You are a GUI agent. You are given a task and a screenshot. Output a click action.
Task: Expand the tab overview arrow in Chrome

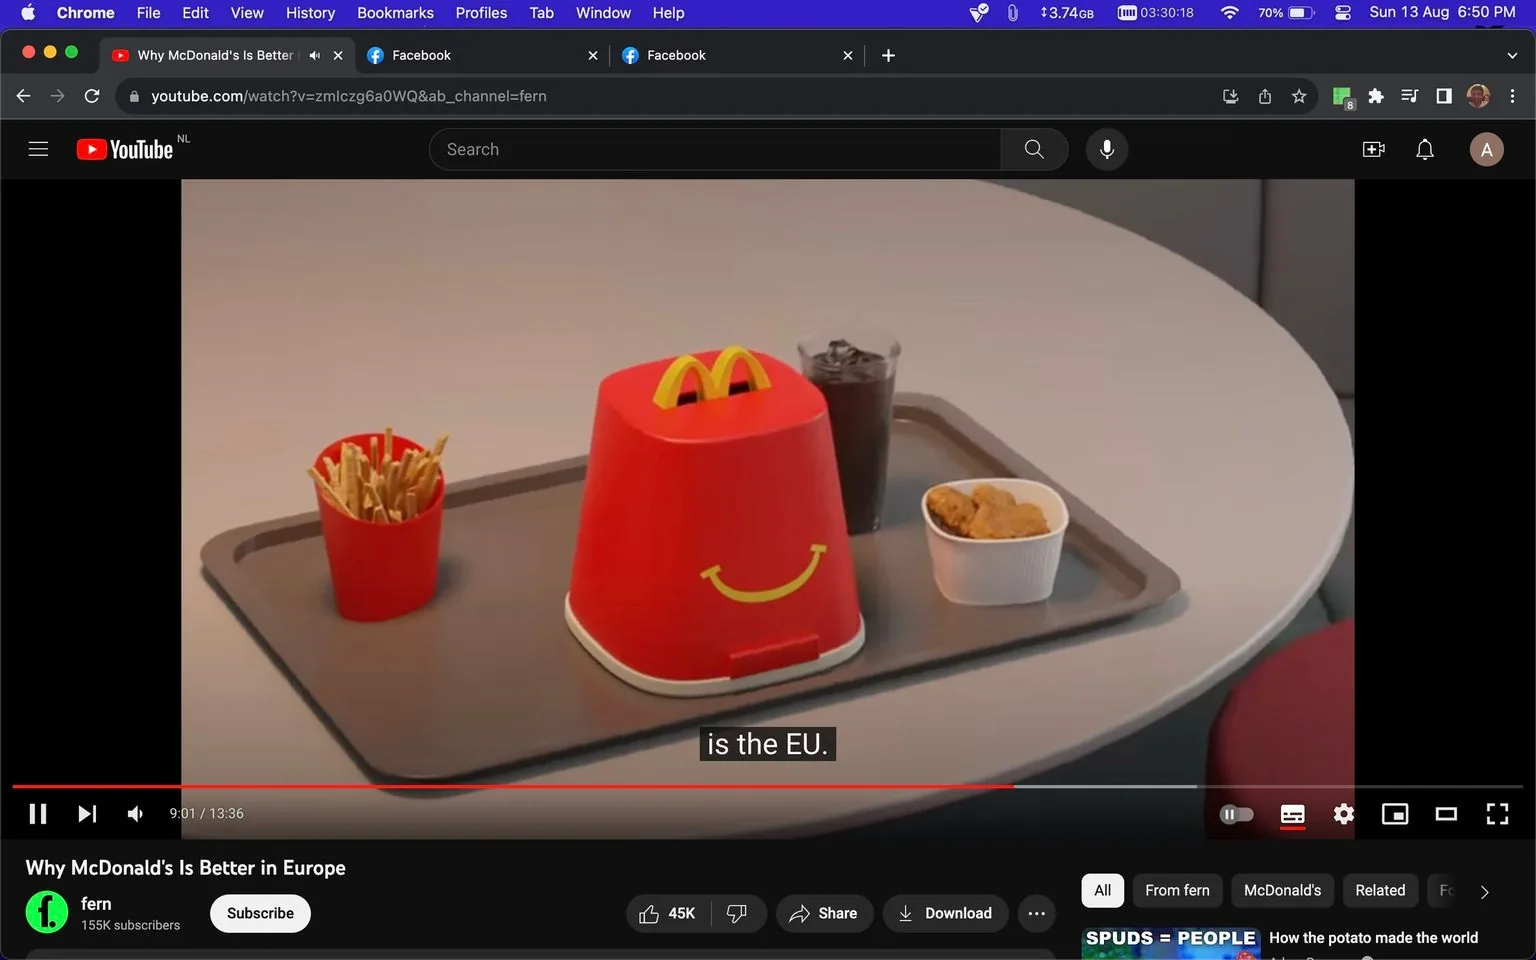click(x=1510, y=55)
